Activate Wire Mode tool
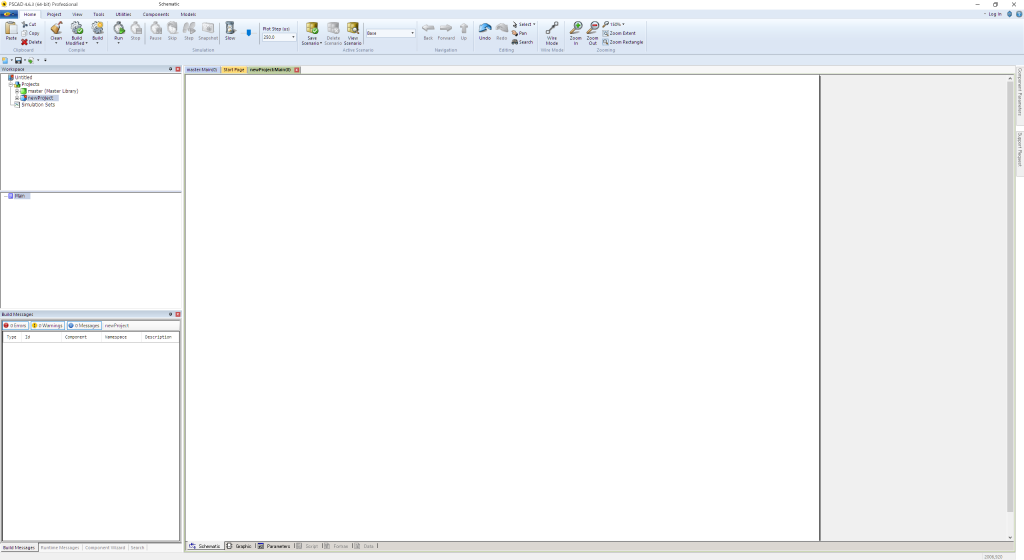 tap(552, 30)
